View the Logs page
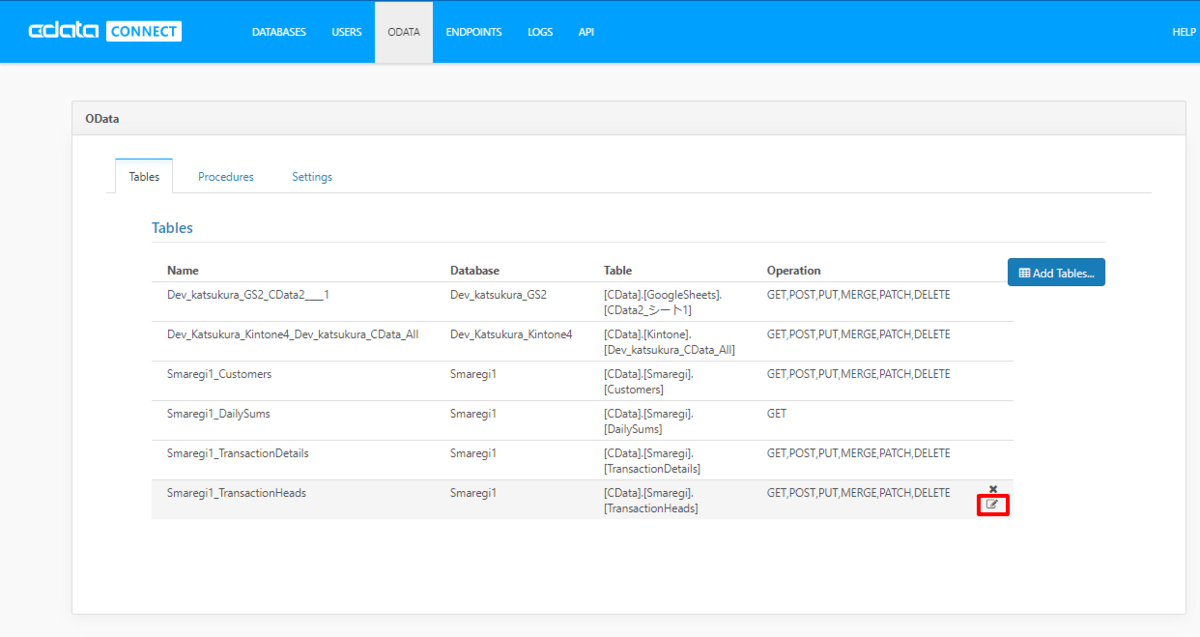 540,32
